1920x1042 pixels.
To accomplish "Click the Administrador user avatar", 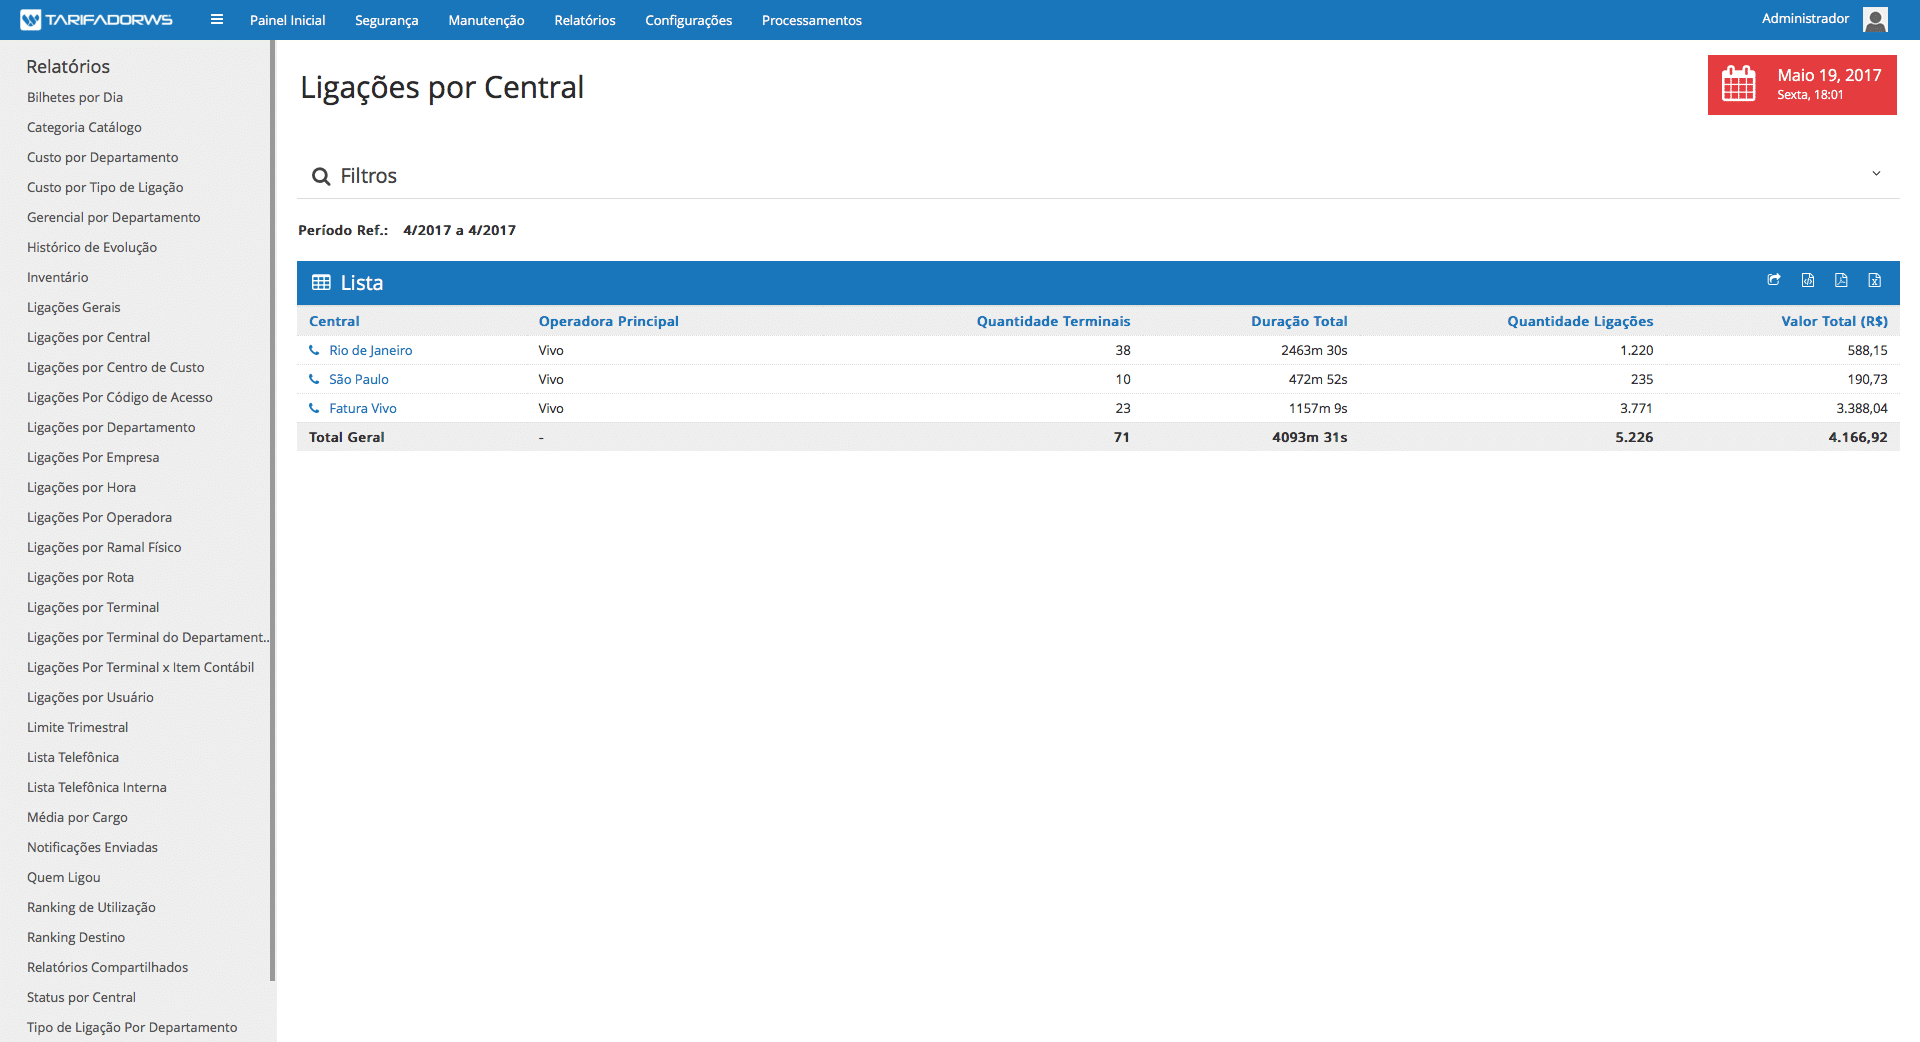I will pos(1876,20).
